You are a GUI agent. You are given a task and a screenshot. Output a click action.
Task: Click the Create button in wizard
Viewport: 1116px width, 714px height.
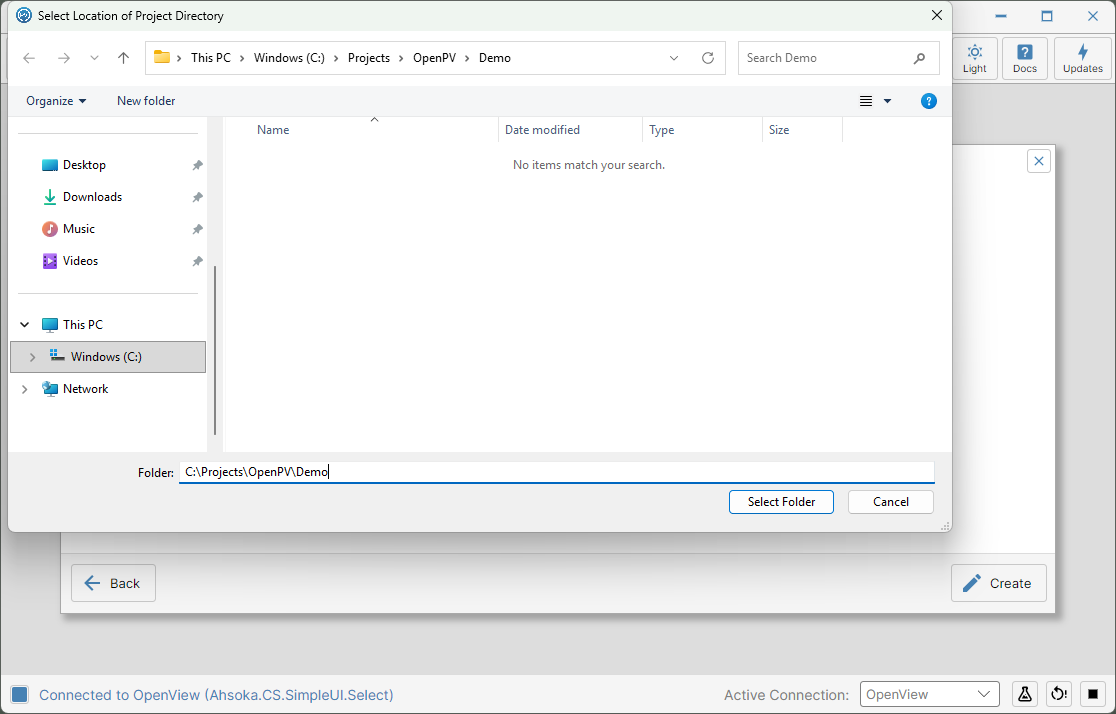tap(999, 583)
